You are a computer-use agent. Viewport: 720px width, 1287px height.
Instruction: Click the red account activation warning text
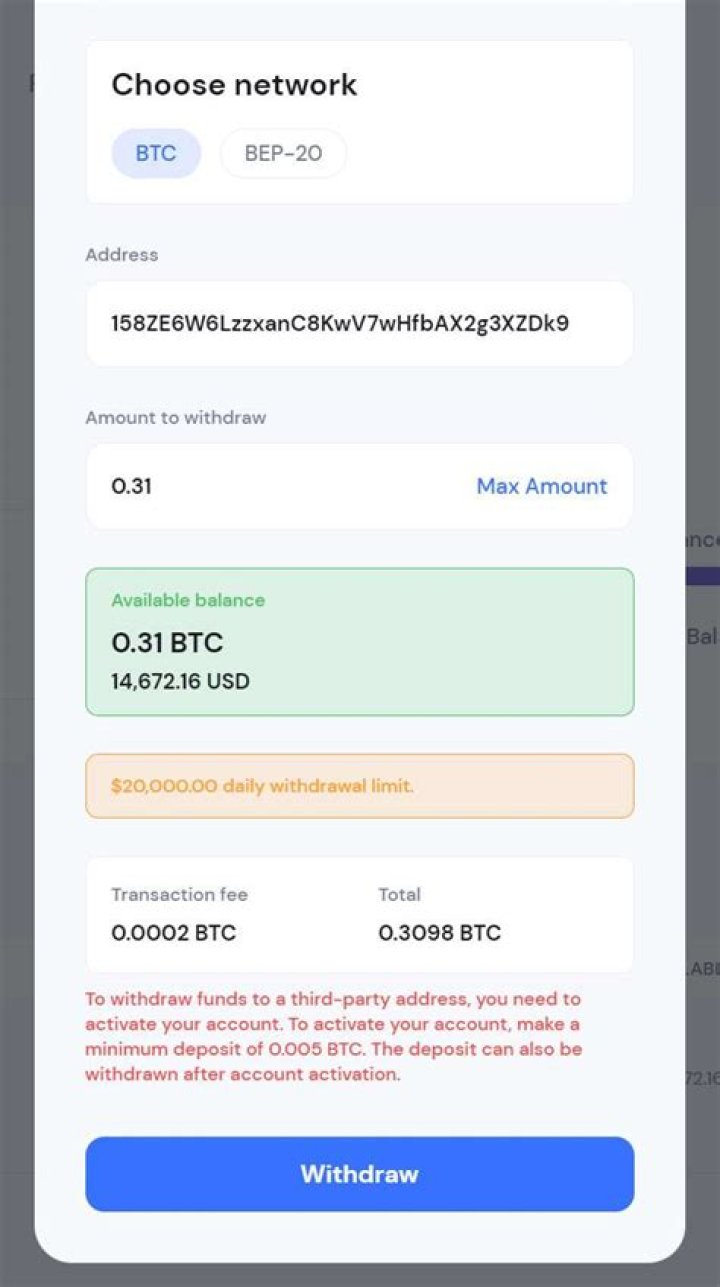pyautogui.click(x=332, y=1037)
